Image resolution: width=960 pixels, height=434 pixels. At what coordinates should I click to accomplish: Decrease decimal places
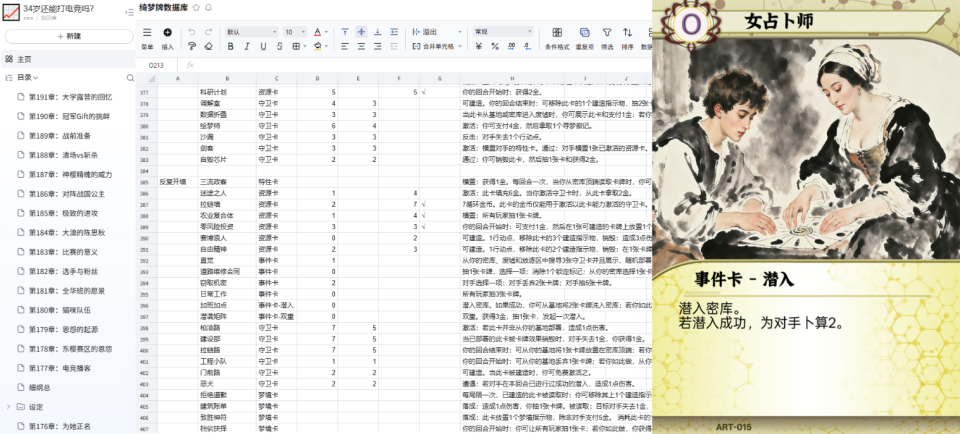(x=527, y=46)
